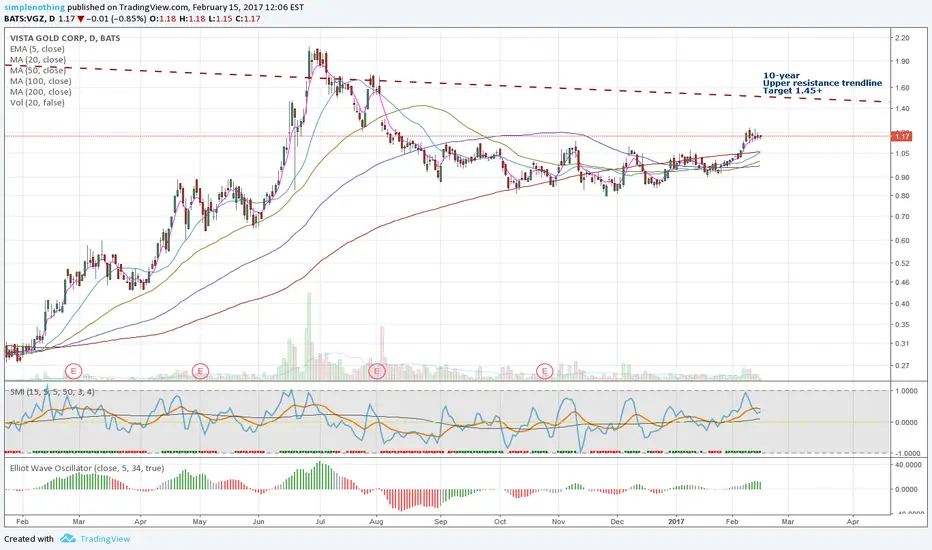Select the Vol (20, false) legend entry
This screenshot has height=550, width=932.
coord(37,102)
